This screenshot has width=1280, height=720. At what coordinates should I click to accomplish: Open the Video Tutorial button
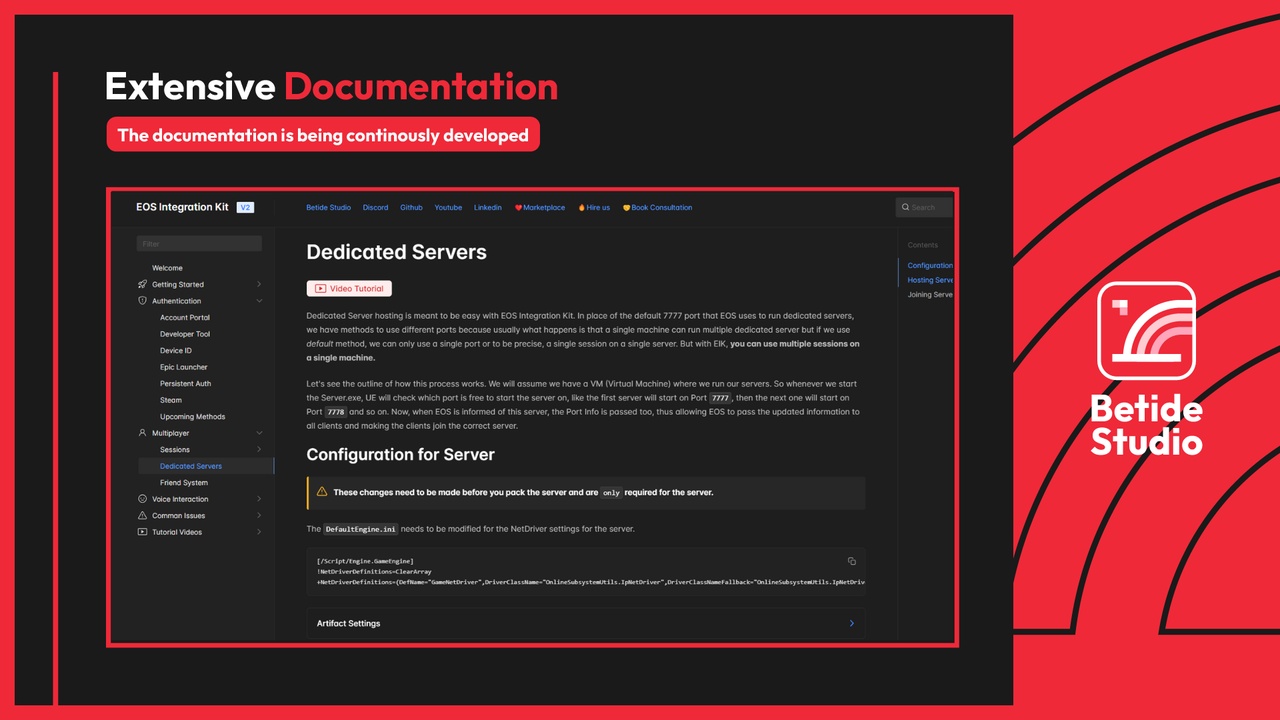(x=348, y=288)
